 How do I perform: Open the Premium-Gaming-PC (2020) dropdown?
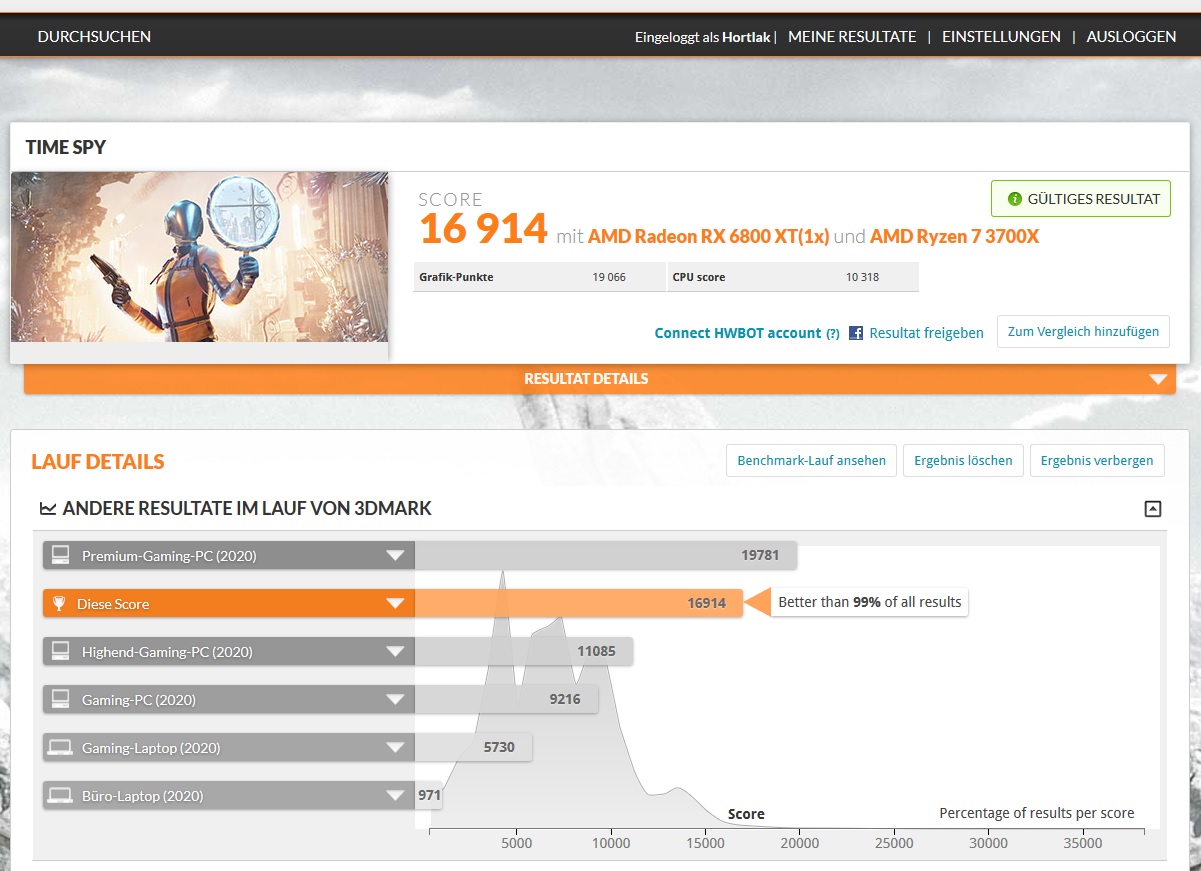point(396,554)
